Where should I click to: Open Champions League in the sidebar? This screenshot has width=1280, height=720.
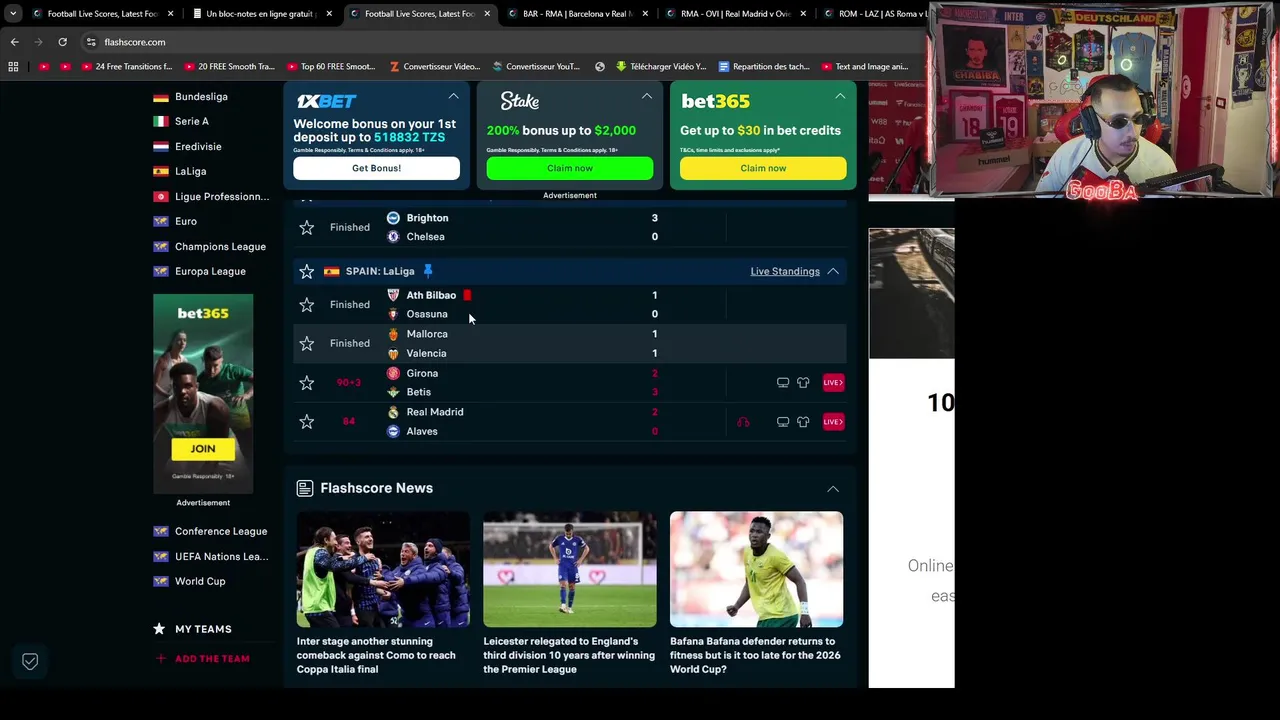pos(220,246)
